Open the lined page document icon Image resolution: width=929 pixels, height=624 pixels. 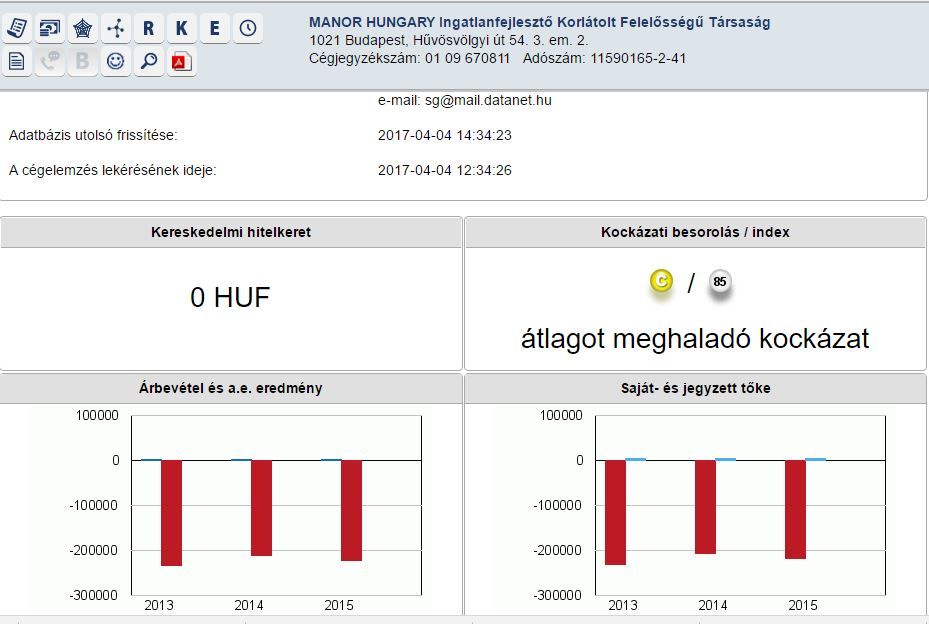(x=17, y=61)
